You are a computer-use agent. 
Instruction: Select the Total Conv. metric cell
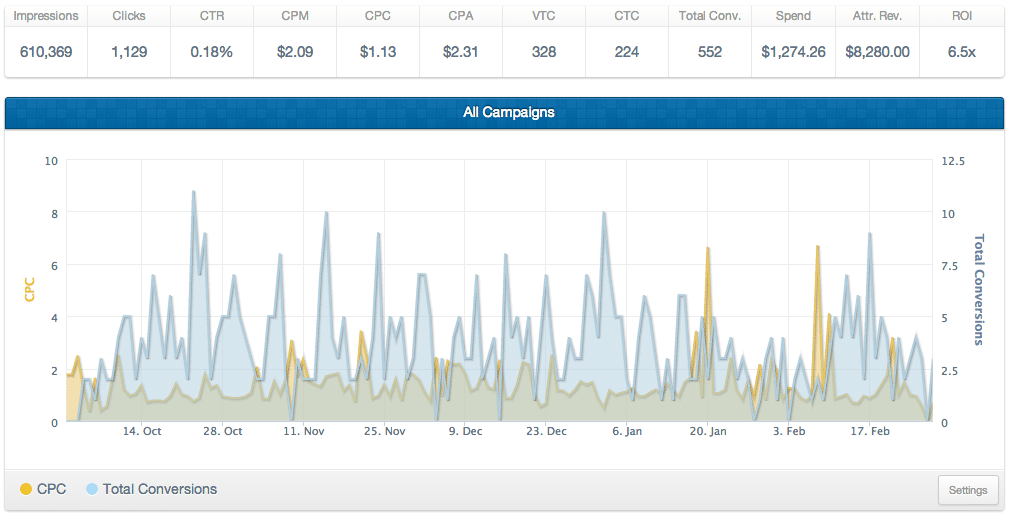710,42
